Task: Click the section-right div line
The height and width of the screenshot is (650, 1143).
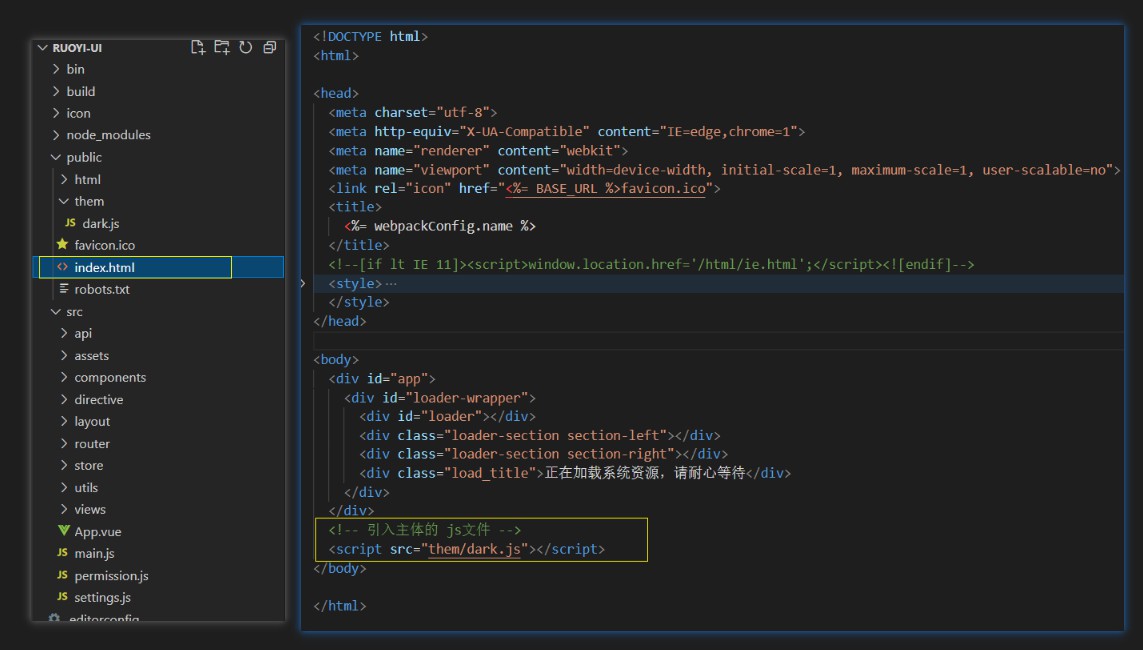Action: coord(543,454)
